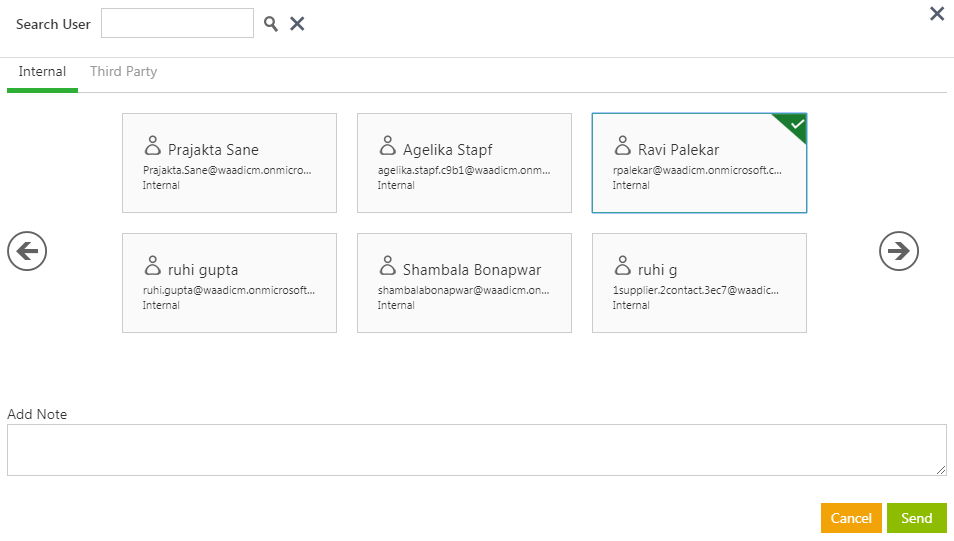Viewport: 954px width, 541px height.
Task: Close the dialog with top-right X
Action: click(937, 13)
